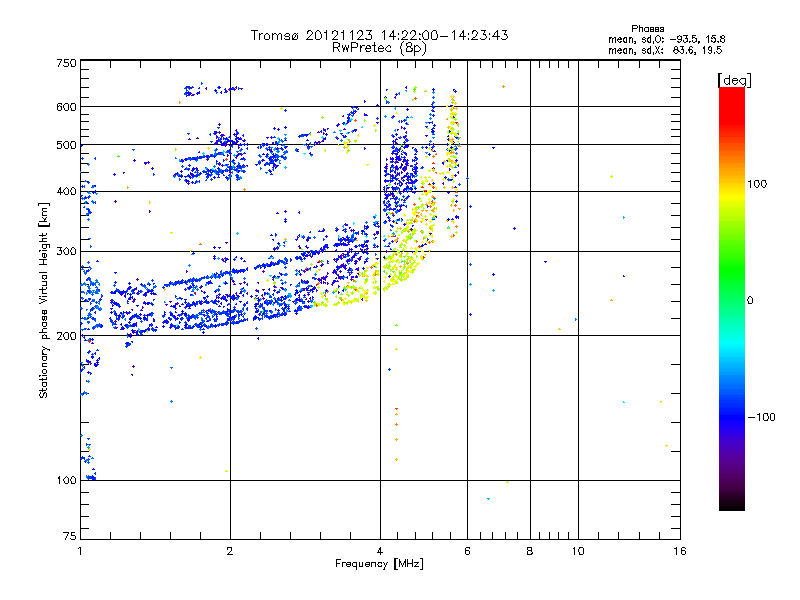Click the "100" tick label beside the color bar
Screen dimensions: 800x600
click(x=757, y=184)
